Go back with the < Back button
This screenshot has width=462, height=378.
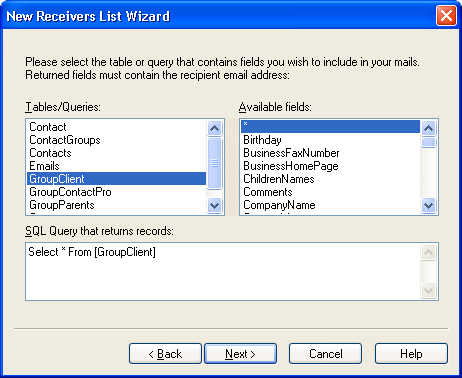(165, 353)
